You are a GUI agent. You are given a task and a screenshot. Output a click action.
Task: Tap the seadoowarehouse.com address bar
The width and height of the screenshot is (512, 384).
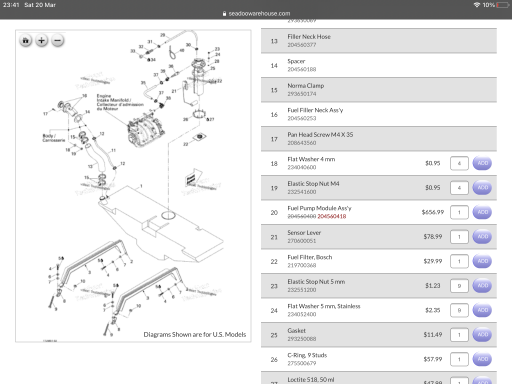(x=256, y=14)
